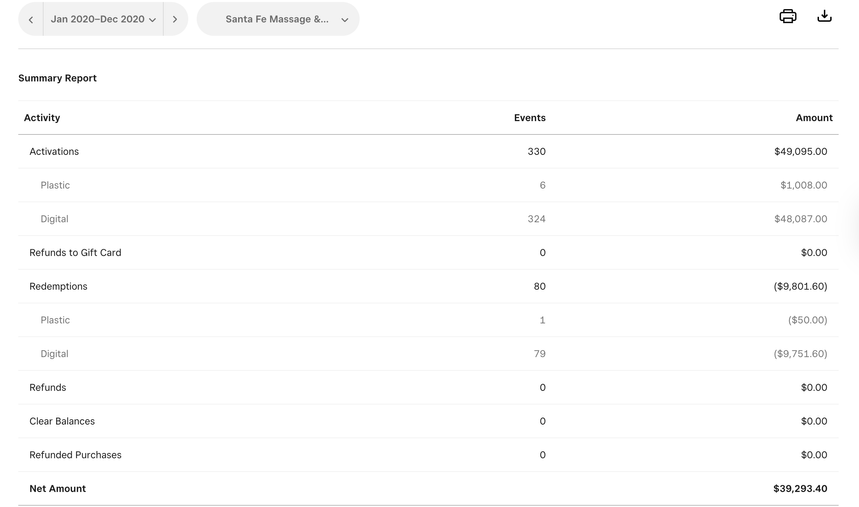Select the Refunded Purchases row label
859x507 pixels.
pos(76,455)
